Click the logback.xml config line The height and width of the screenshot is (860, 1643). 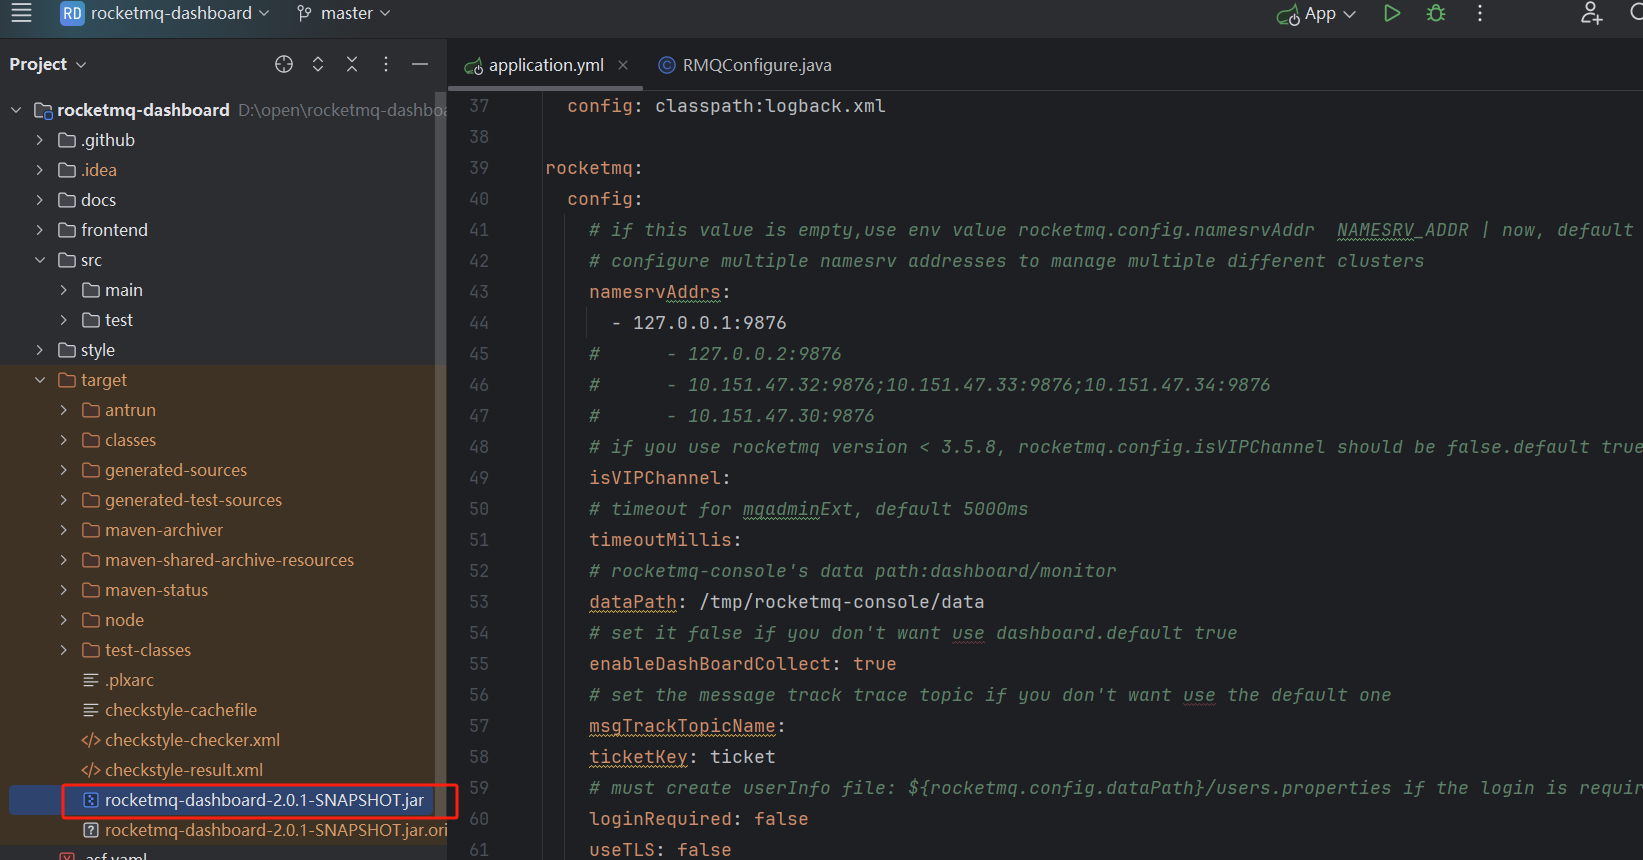tap(726, 106)
